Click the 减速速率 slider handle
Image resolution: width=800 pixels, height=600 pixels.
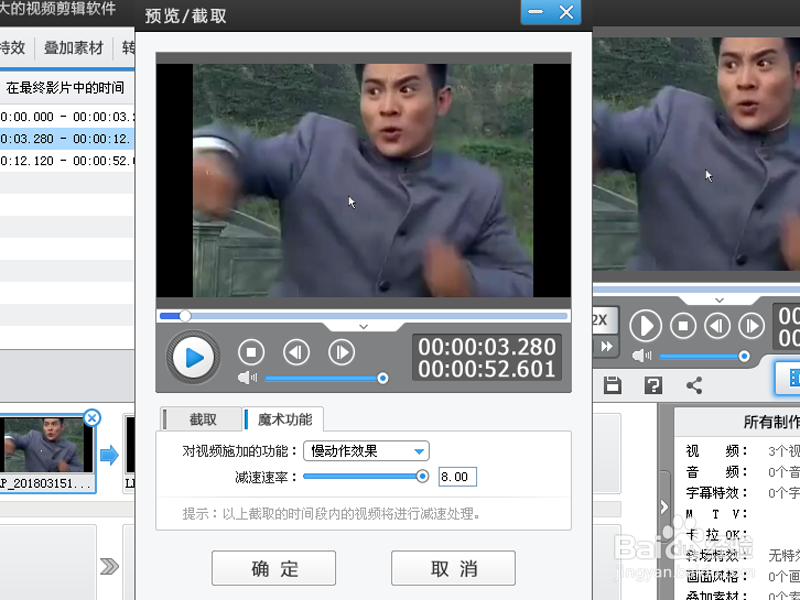tap(422, 477)
